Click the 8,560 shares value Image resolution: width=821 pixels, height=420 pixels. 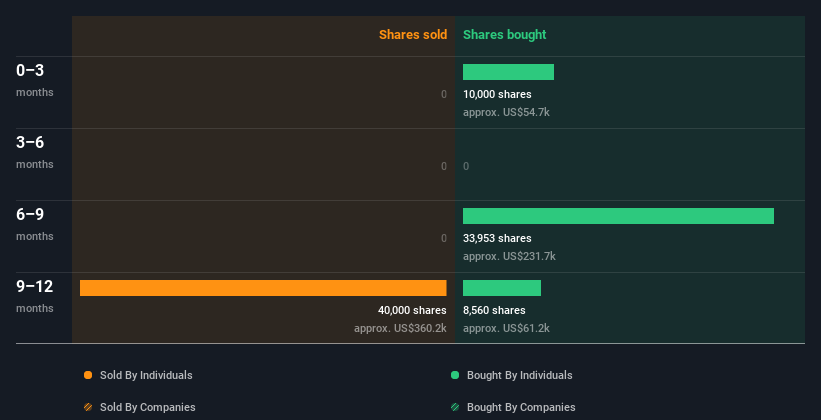pos(494,310)
